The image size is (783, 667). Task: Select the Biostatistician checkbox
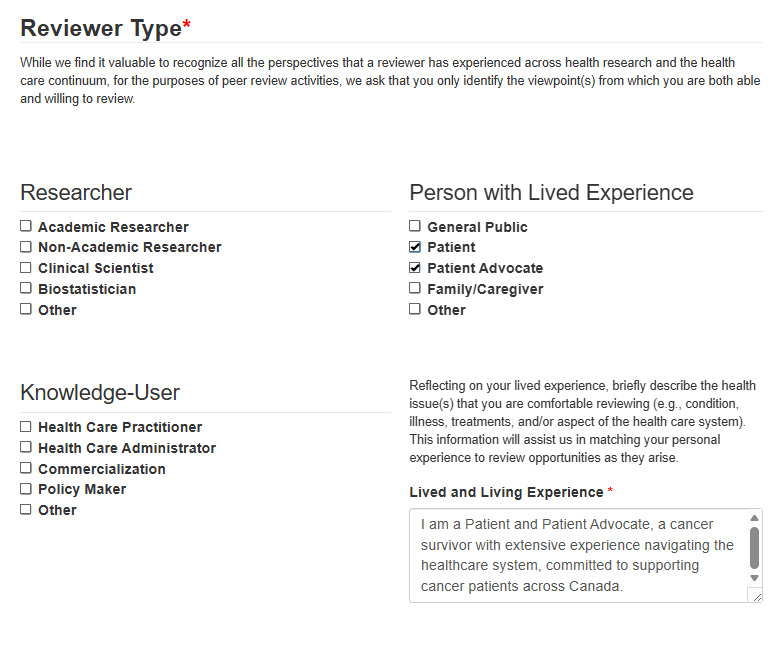click(x=26, y=289)
